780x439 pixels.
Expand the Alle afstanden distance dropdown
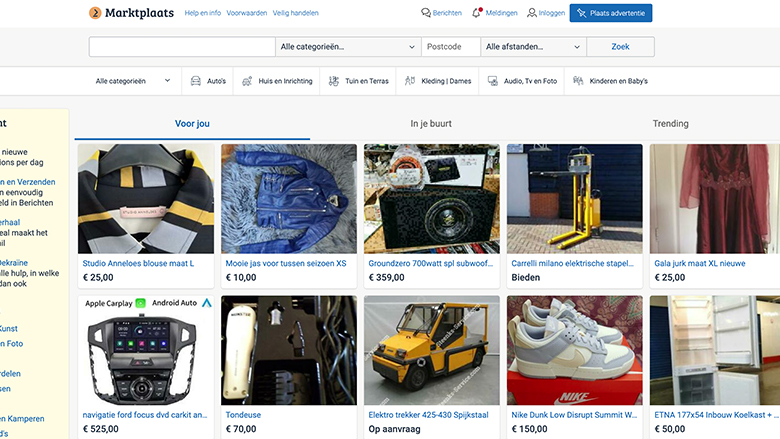[x=532, y=47]
